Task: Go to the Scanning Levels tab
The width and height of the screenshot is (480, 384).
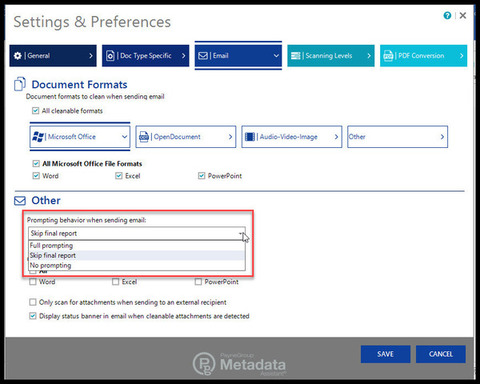Action: coord(331,56)
